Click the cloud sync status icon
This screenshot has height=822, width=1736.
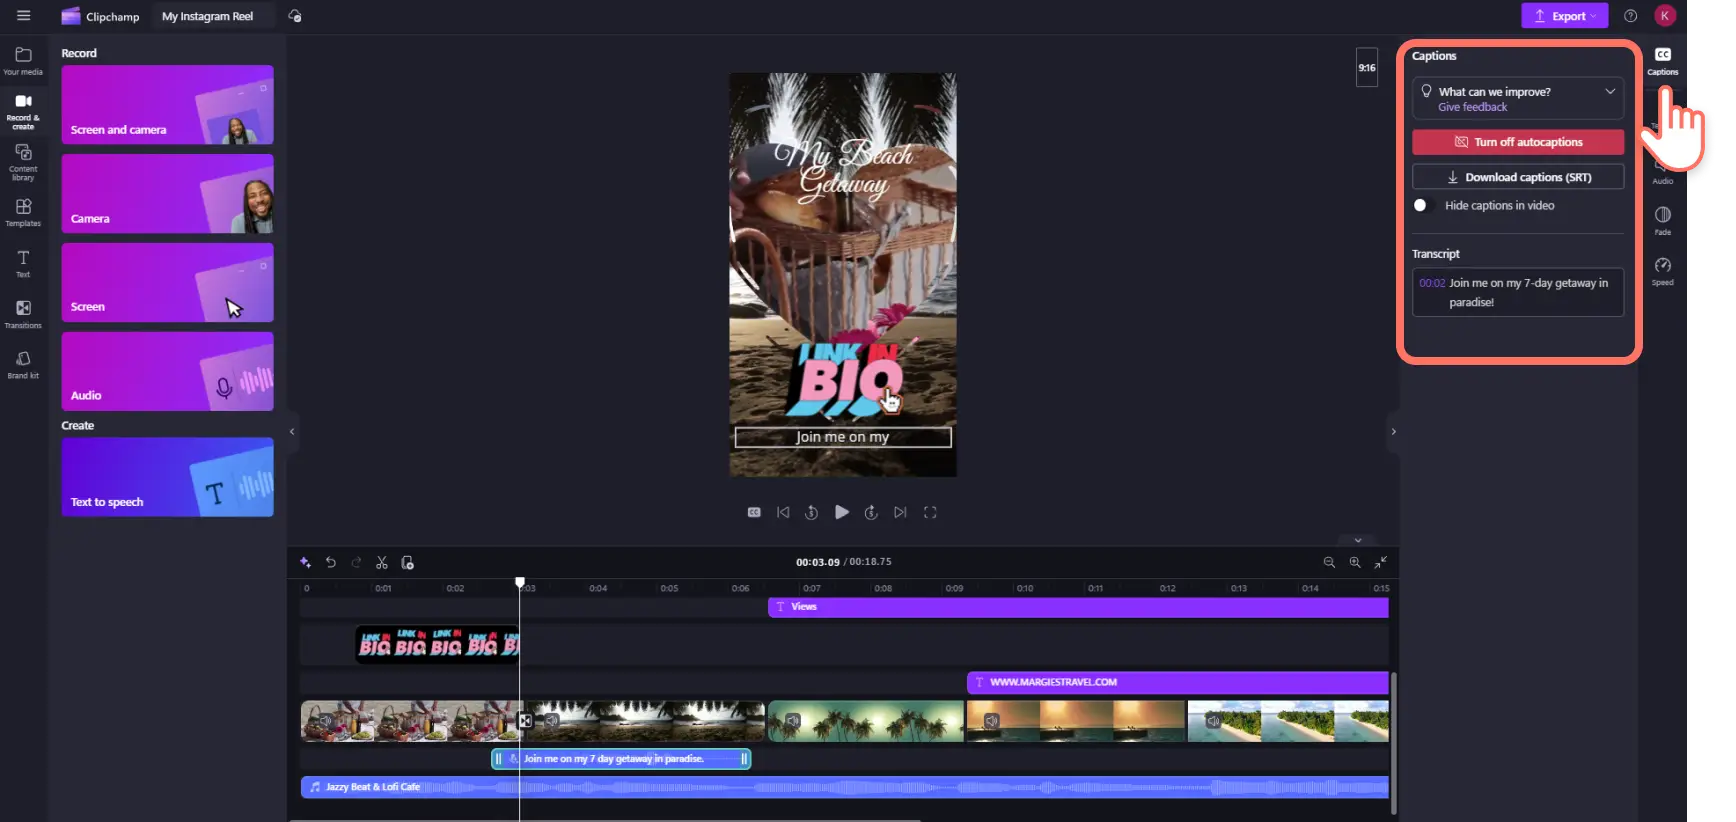(x=295, y=16)
